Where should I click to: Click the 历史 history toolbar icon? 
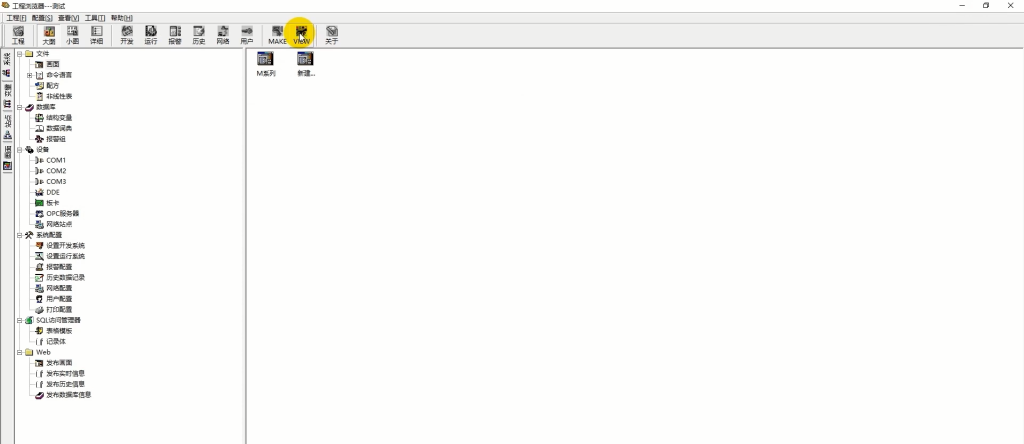coord(199,35)
